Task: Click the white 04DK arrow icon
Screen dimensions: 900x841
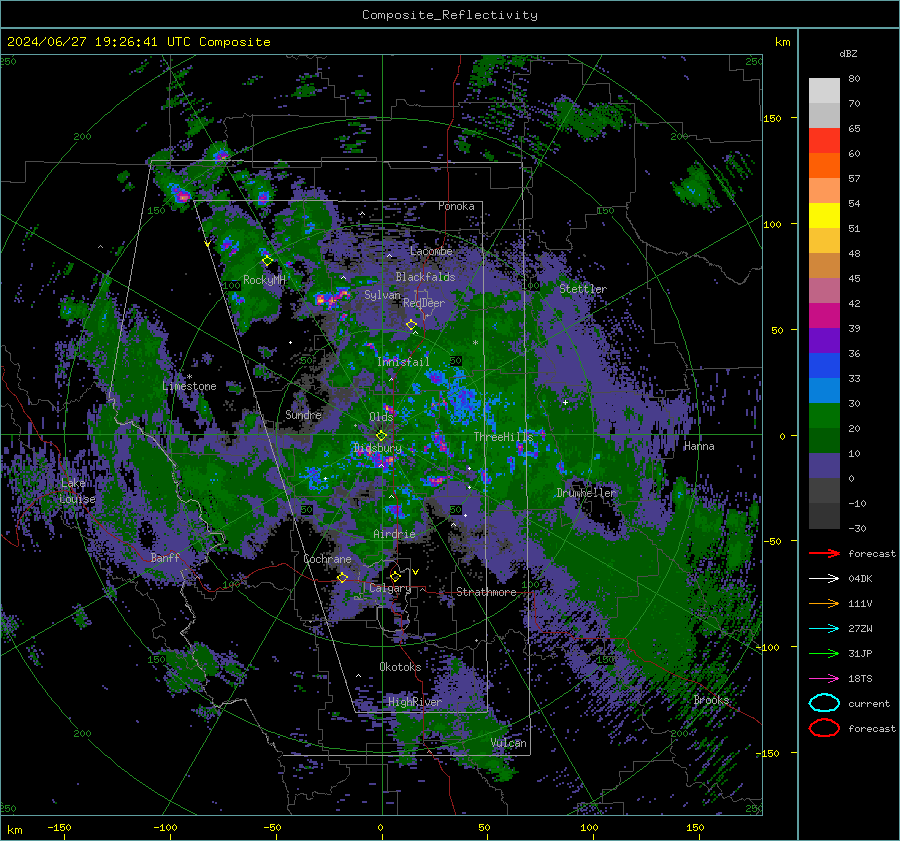Action: [824, 578]
